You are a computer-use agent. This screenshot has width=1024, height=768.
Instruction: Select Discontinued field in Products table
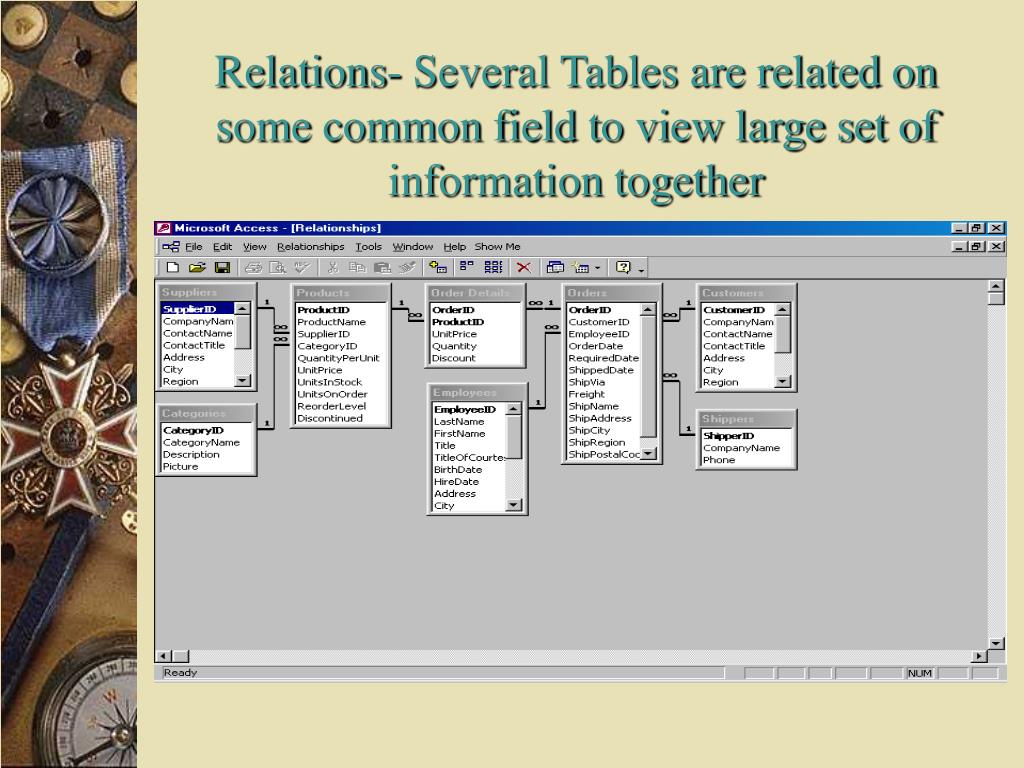point(341,419)
